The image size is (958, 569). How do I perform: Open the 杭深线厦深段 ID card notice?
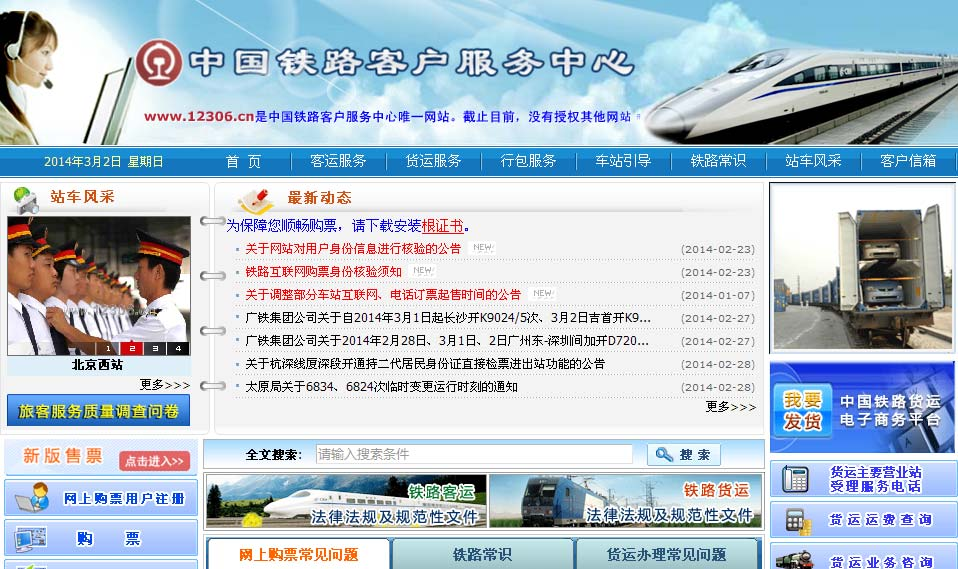tap(425, 364)
